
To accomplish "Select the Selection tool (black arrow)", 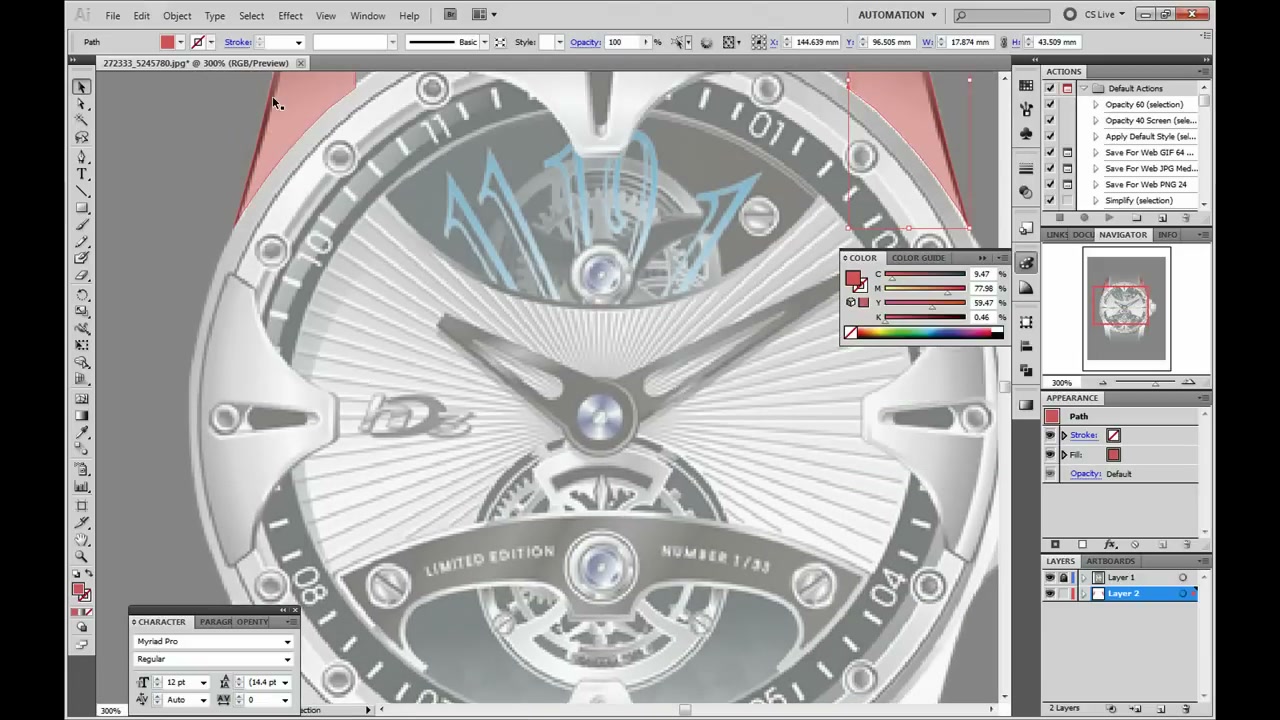I will click(82, 87).
